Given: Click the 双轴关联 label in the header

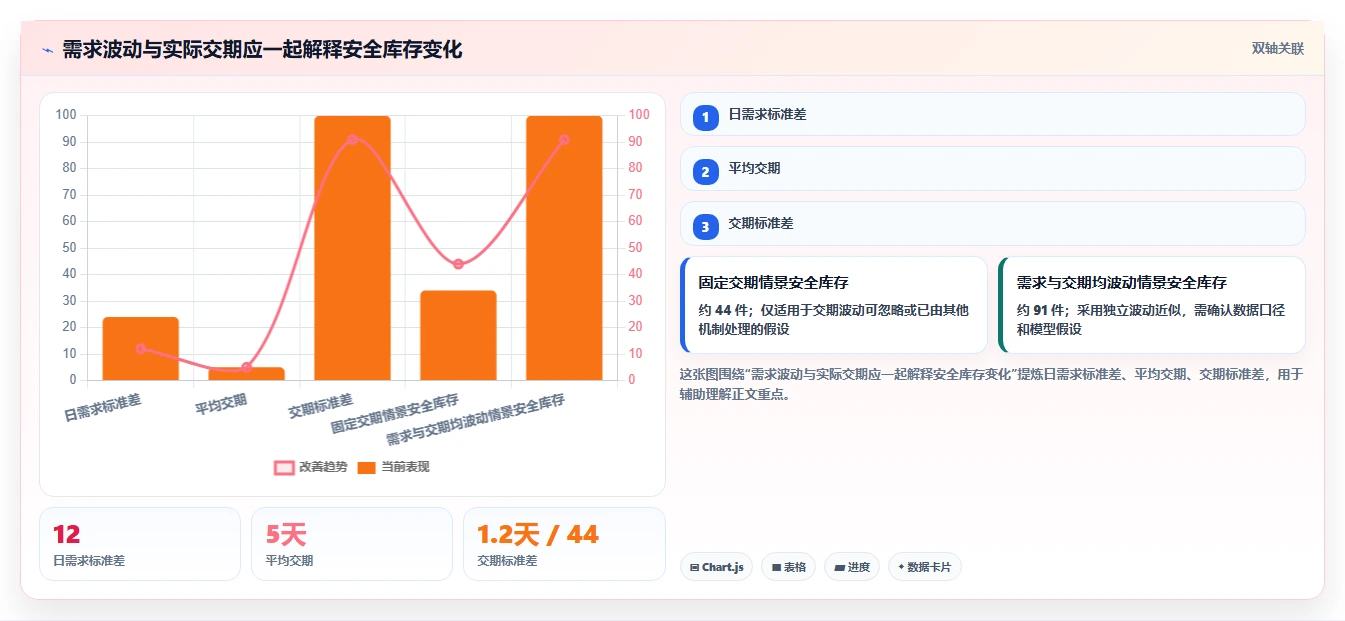Looking at the screenshot, I should click(x=1277, y=49).
